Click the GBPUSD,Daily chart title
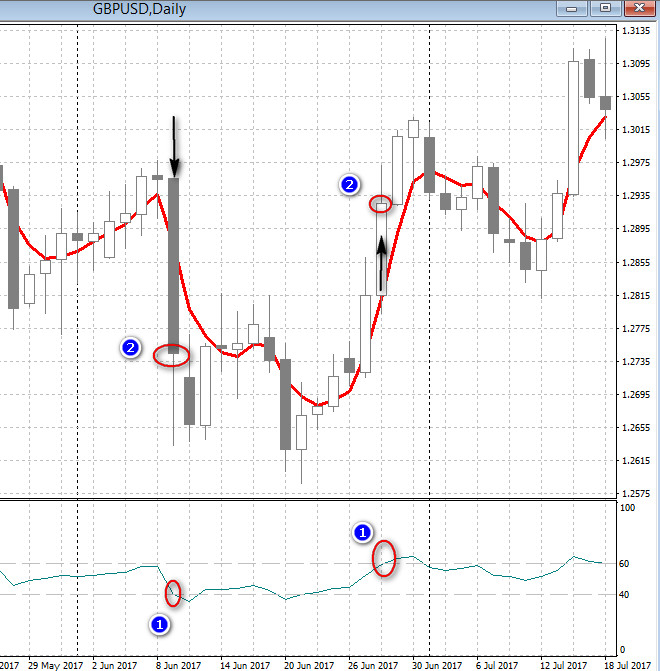Viewport: 660px width, 671px height. click(140, 9)
